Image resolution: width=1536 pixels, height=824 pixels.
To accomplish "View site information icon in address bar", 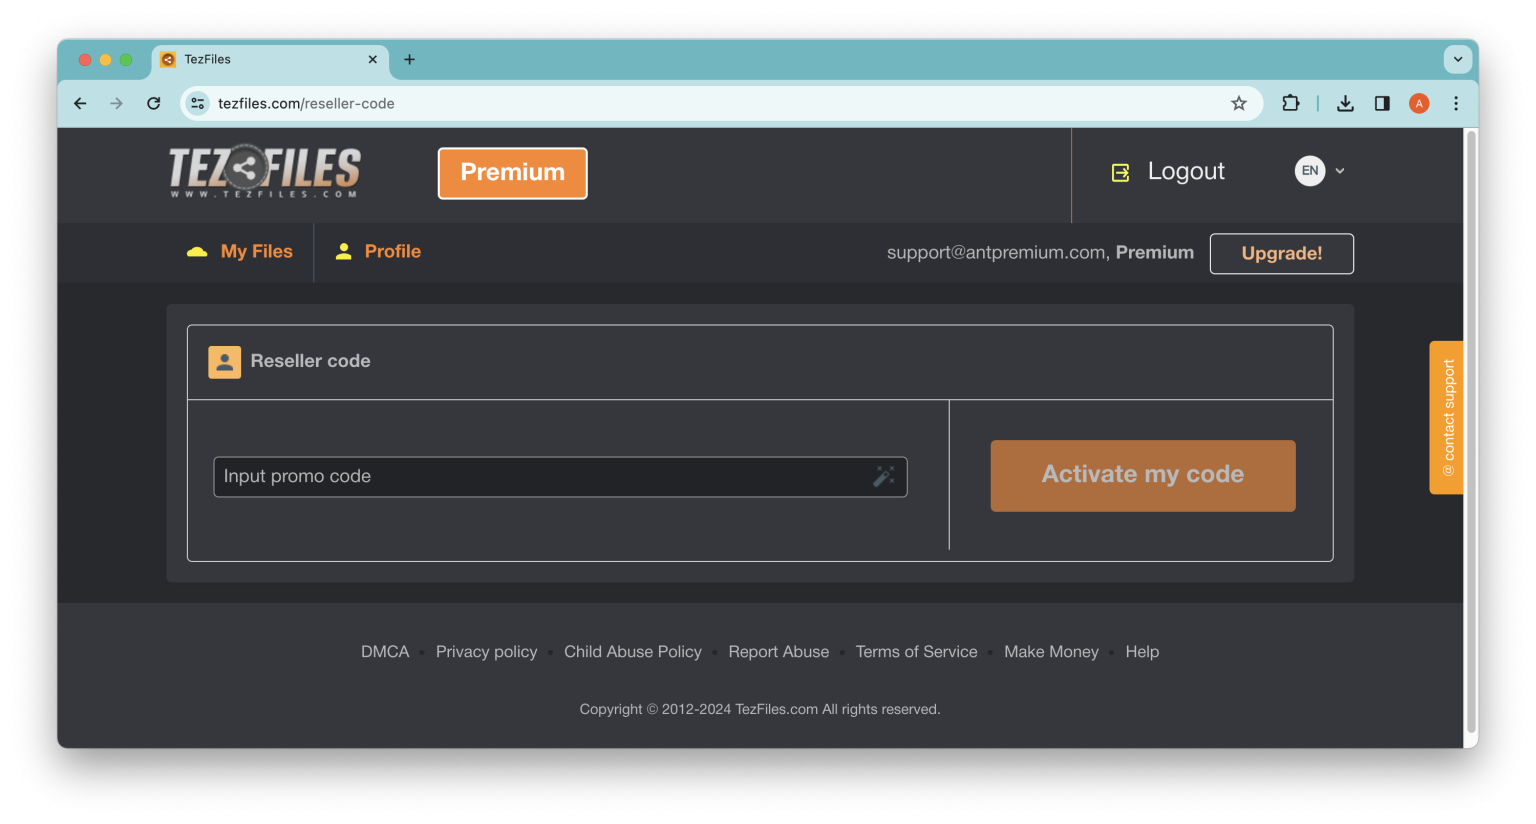I will [x=198, y=103].
